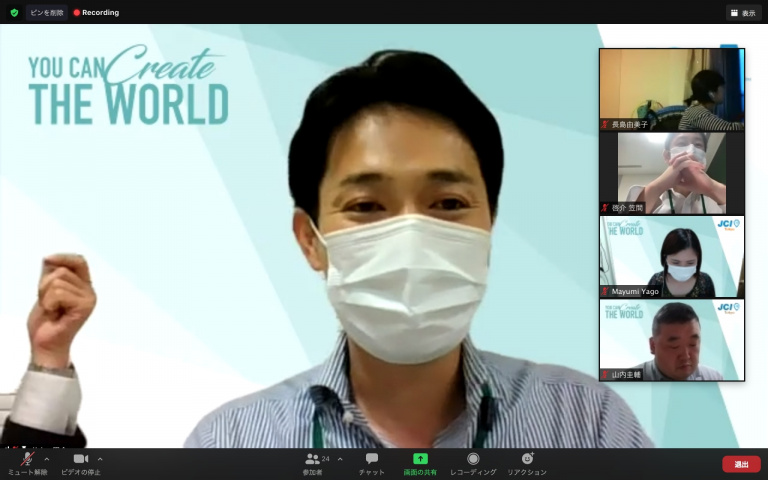
Task: Stop video with the camera icon
Action: click(x=80, y=459)
